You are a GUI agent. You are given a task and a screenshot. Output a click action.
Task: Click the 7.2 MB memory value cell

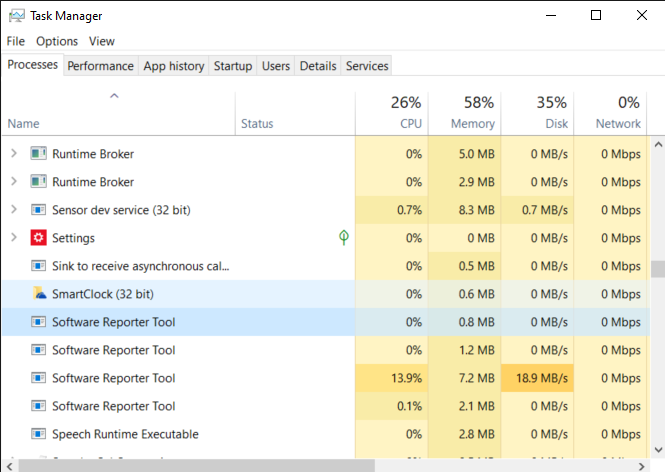464,378
